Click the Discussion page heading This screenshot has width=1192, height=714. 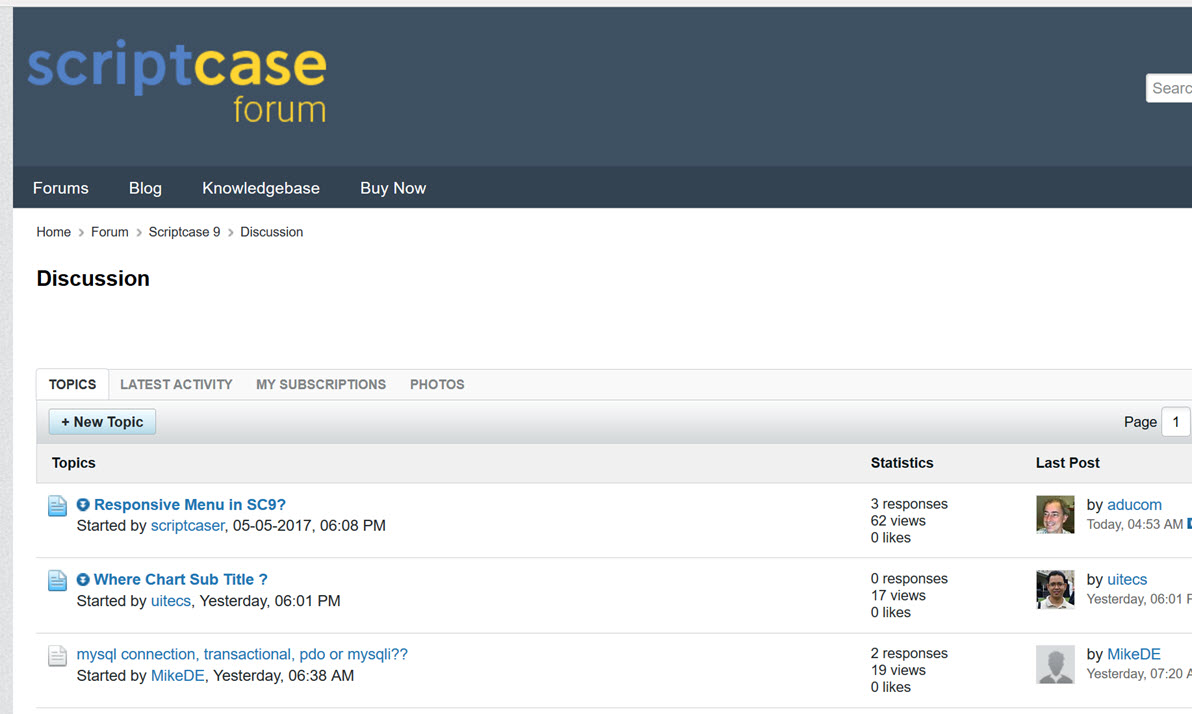pyautogui.click(x=93, y=278)
